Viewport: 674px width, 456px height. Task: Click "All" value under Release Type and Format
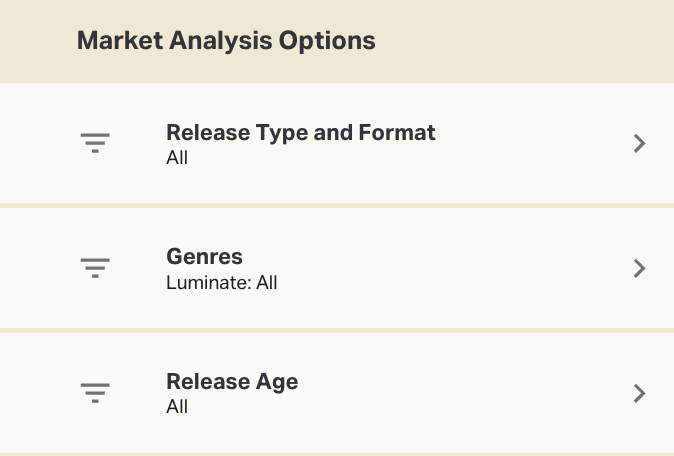tap(177, 158)
